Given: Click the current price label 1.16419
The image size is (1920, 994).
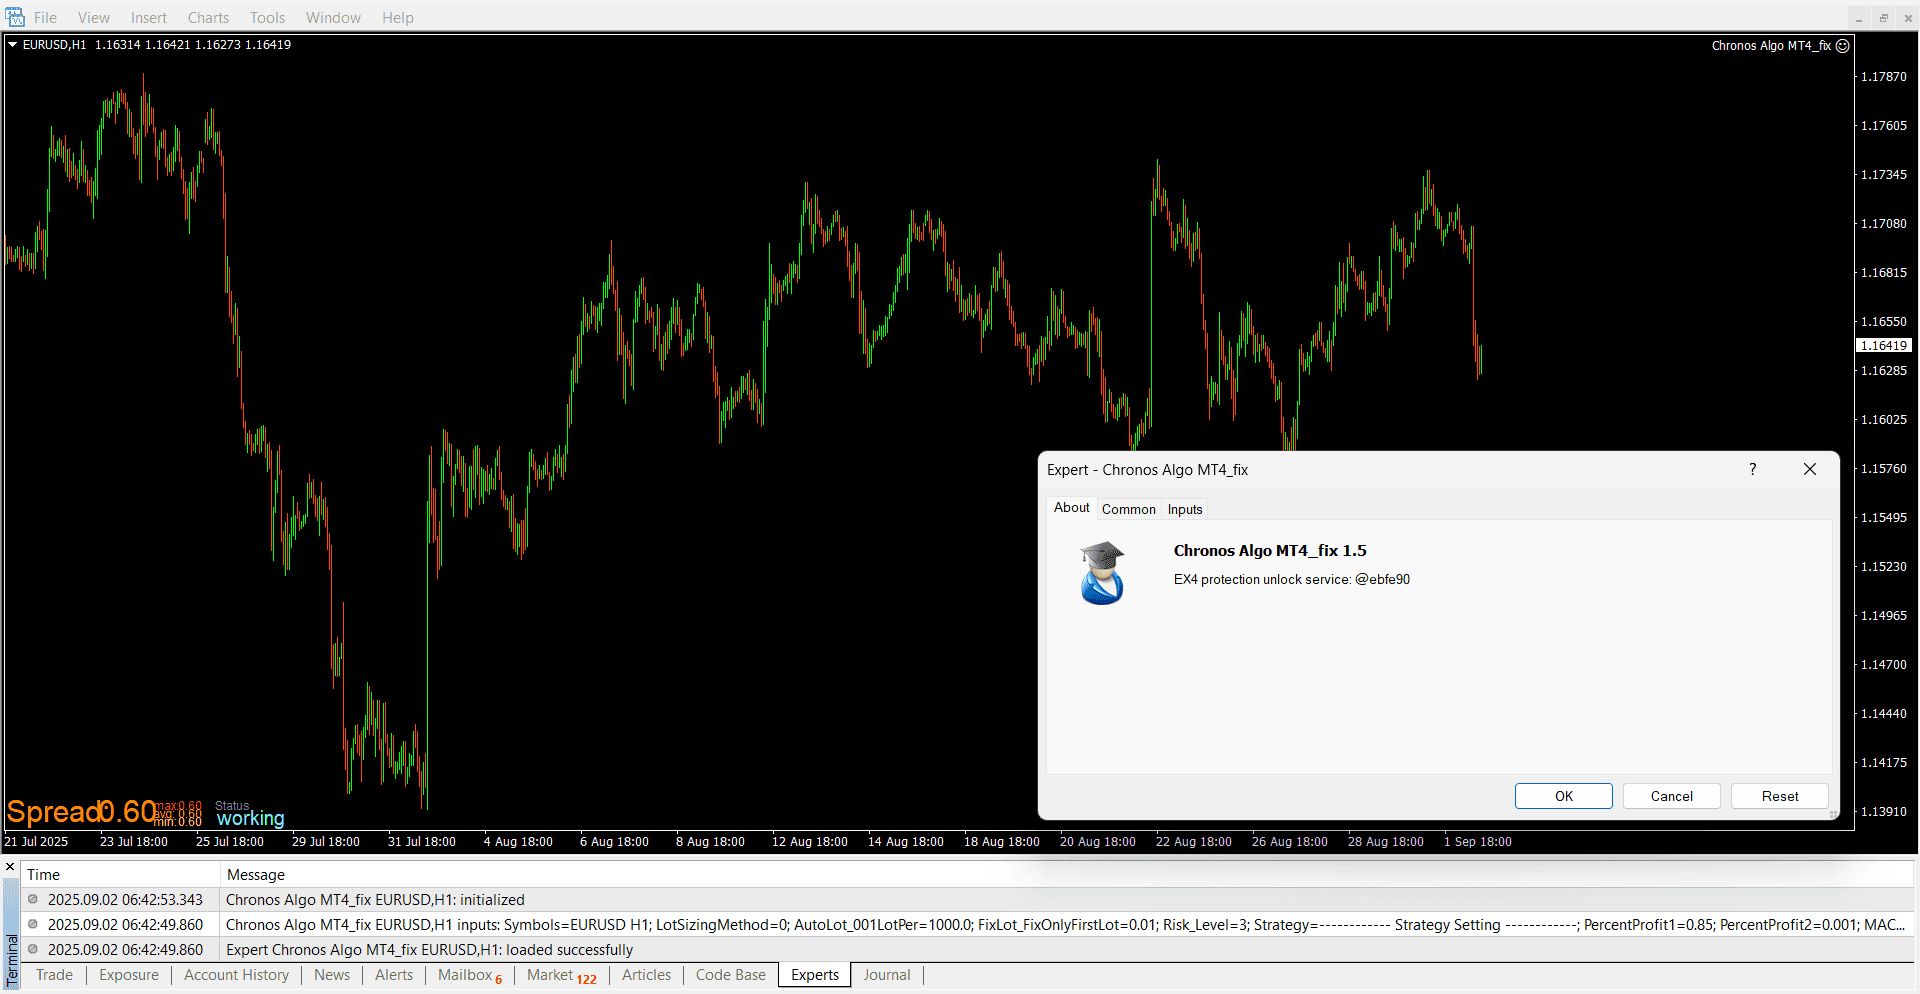Looking at the screenshot, I should pos(1884,346).
